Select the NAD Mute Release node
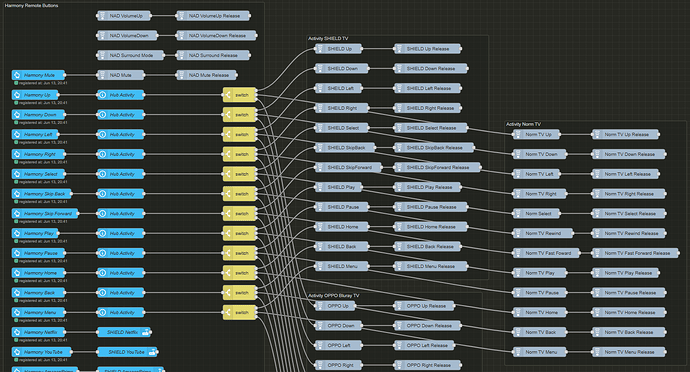This screenshot has height=372, width=690. [207, 75]
